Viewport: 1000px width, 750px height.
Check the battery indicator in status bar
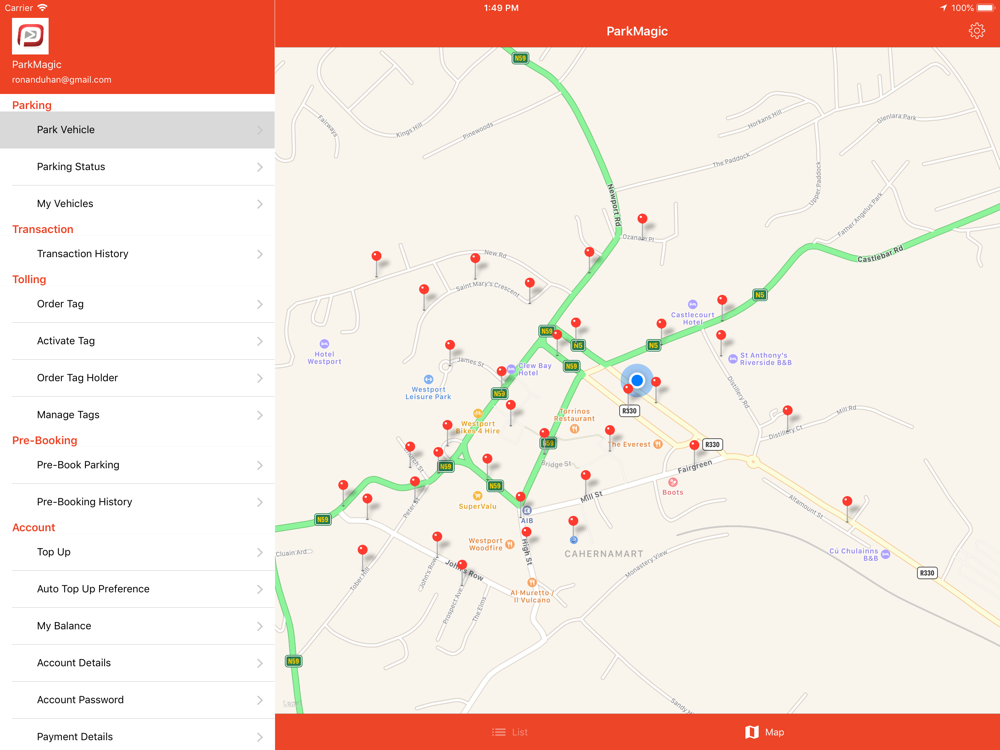[985, 8]
